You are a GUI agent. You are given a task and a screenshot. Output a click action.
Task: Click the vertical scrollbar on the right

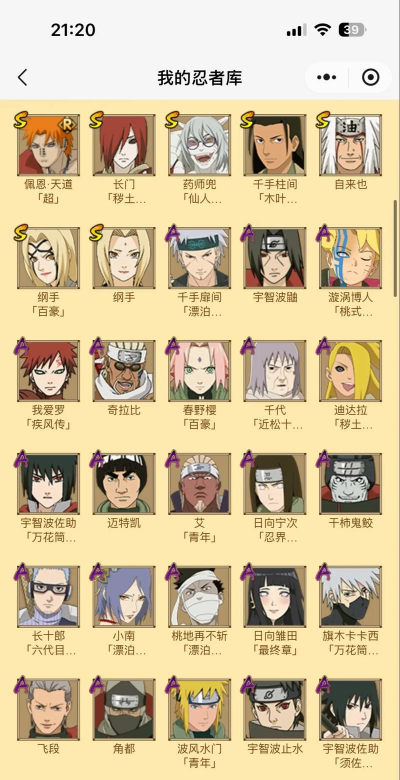[x=396, y=249]
